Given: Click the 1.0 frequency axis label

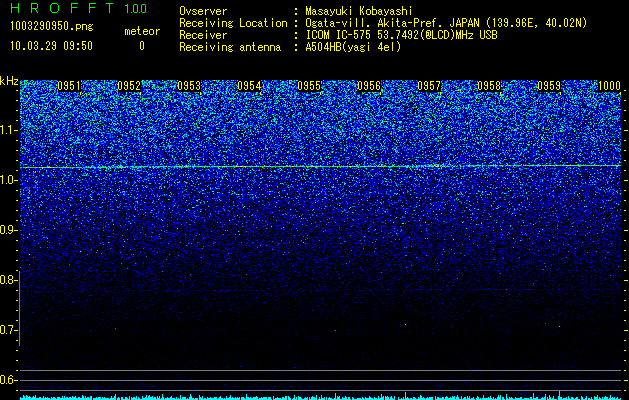Looking at the screenshot, I should [8, 180].
